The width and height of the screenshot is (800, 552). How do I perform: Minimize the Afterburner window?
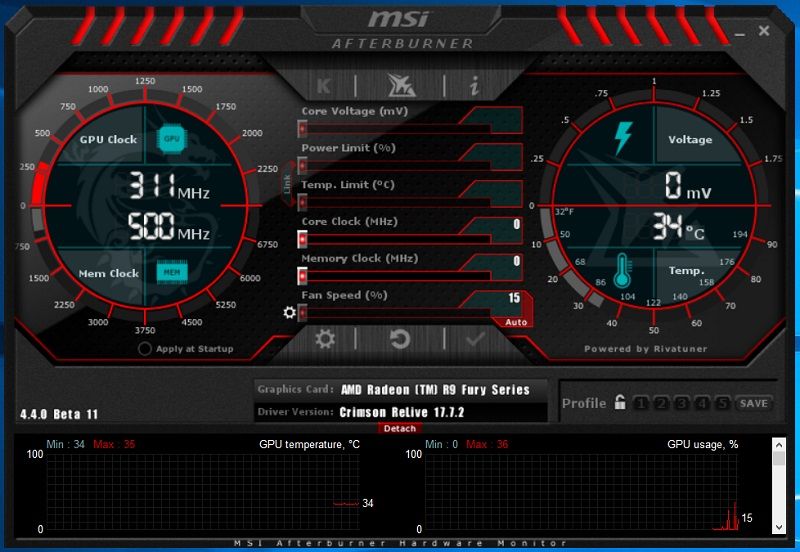click(740, 34)
